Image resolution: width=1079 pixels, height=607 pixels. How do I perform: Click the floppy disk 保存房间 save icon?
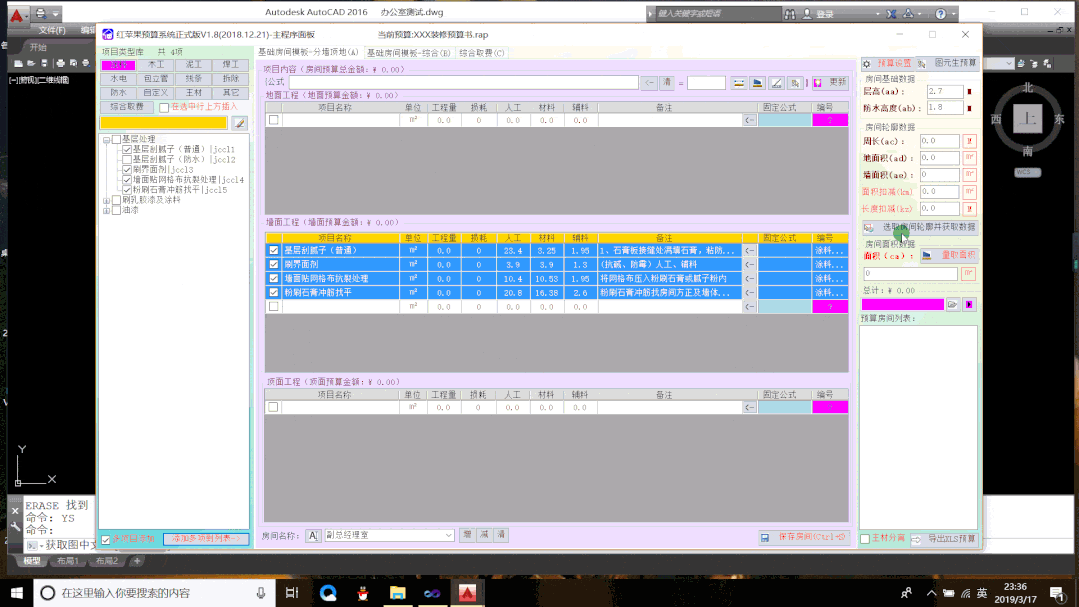click(765, 538)
